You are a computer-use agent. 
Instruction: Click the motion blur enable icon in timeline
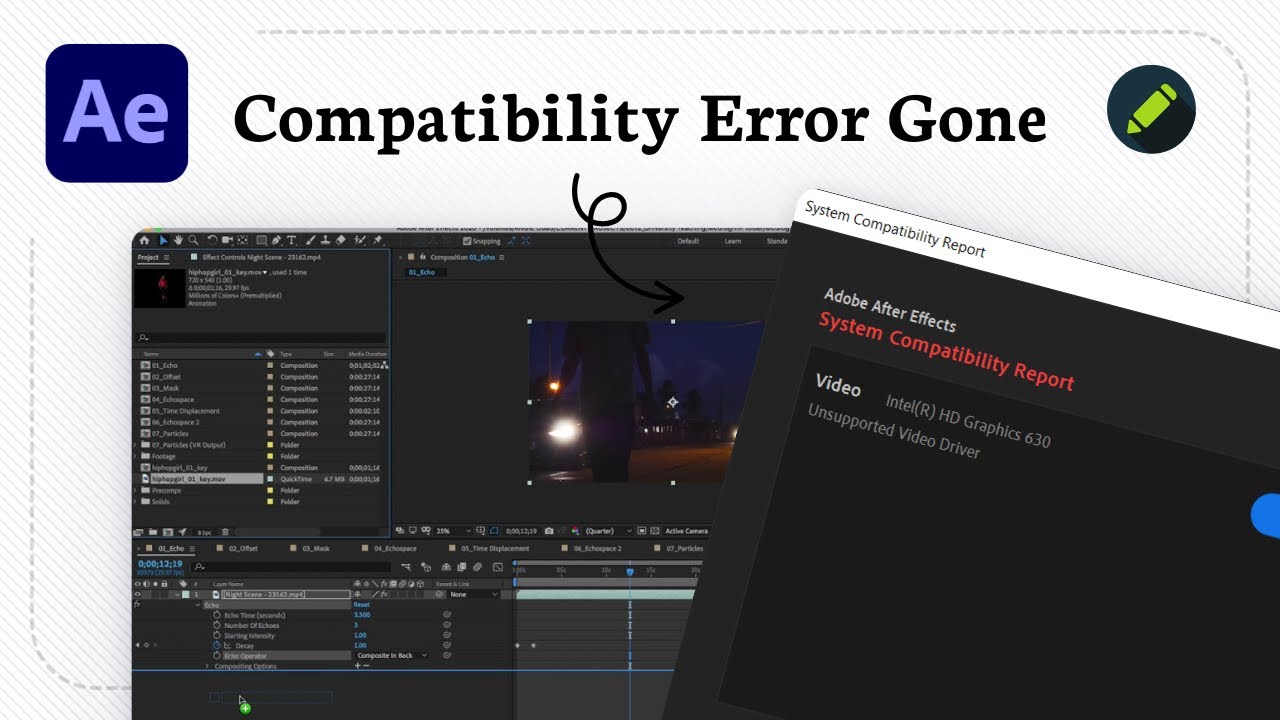477,567
